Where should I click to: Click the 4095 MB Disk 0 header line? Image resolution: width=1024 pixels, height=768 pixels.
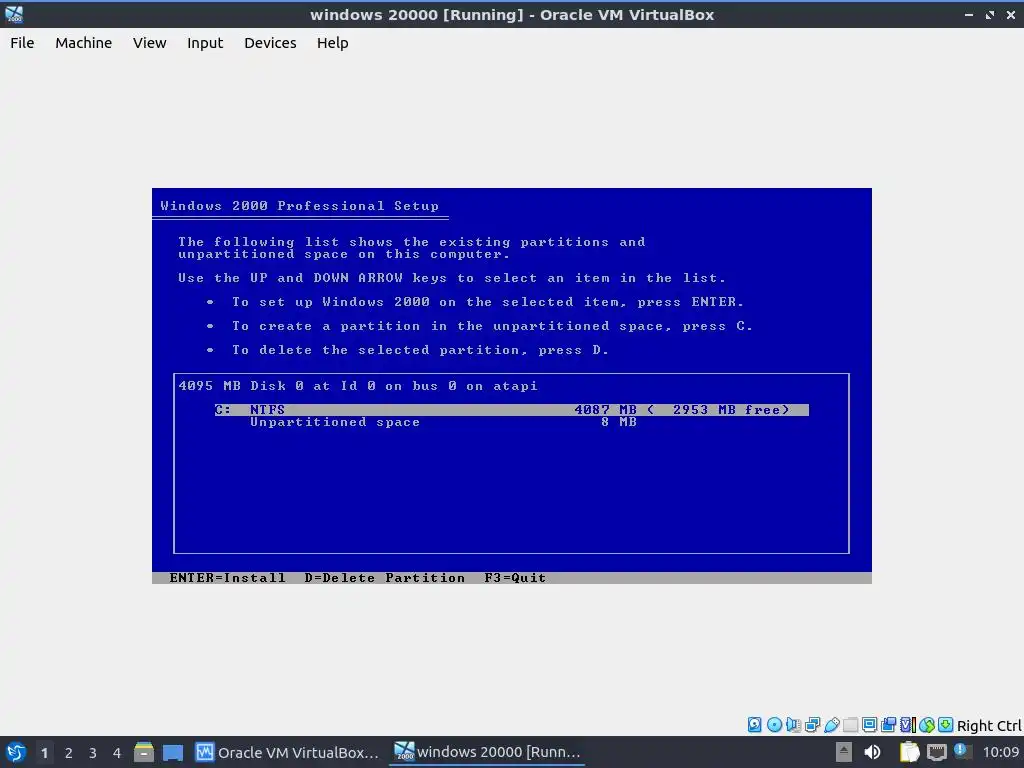pos(358,386)
